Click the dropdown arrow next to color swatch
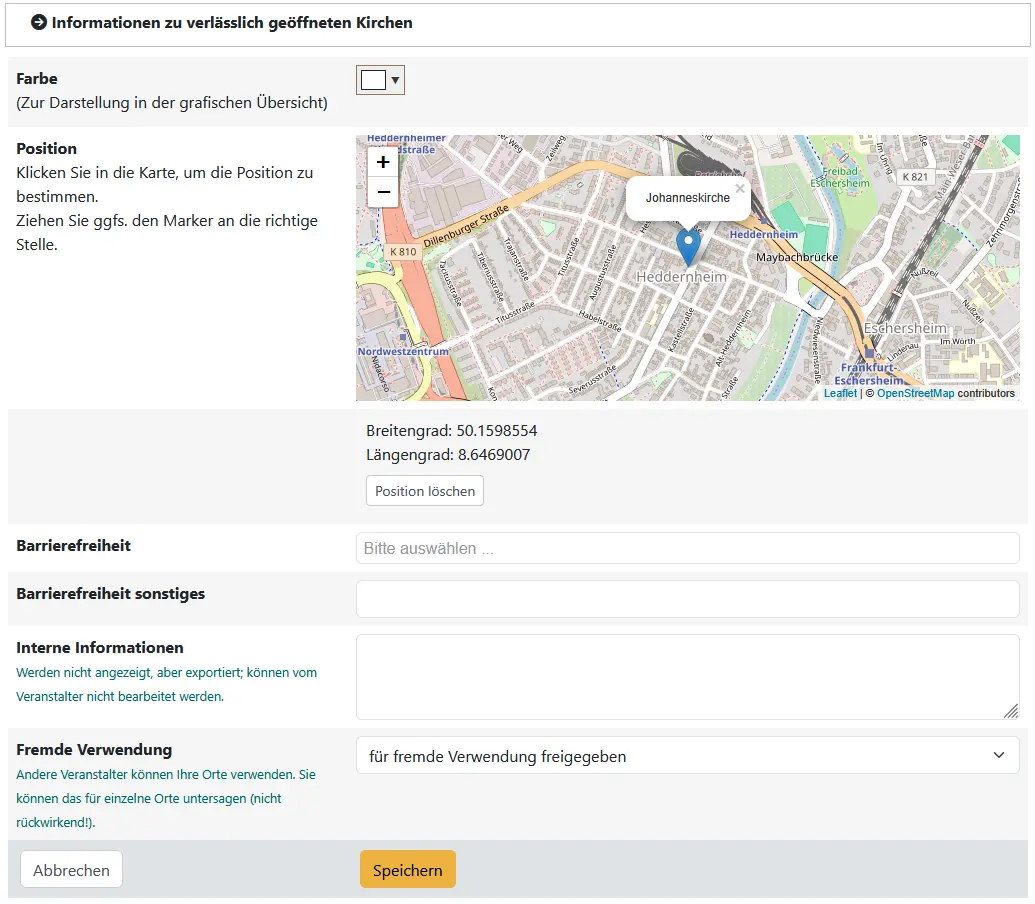This screenshot has width=1035, height=904. pyautogui.click(x=395, y=80)
